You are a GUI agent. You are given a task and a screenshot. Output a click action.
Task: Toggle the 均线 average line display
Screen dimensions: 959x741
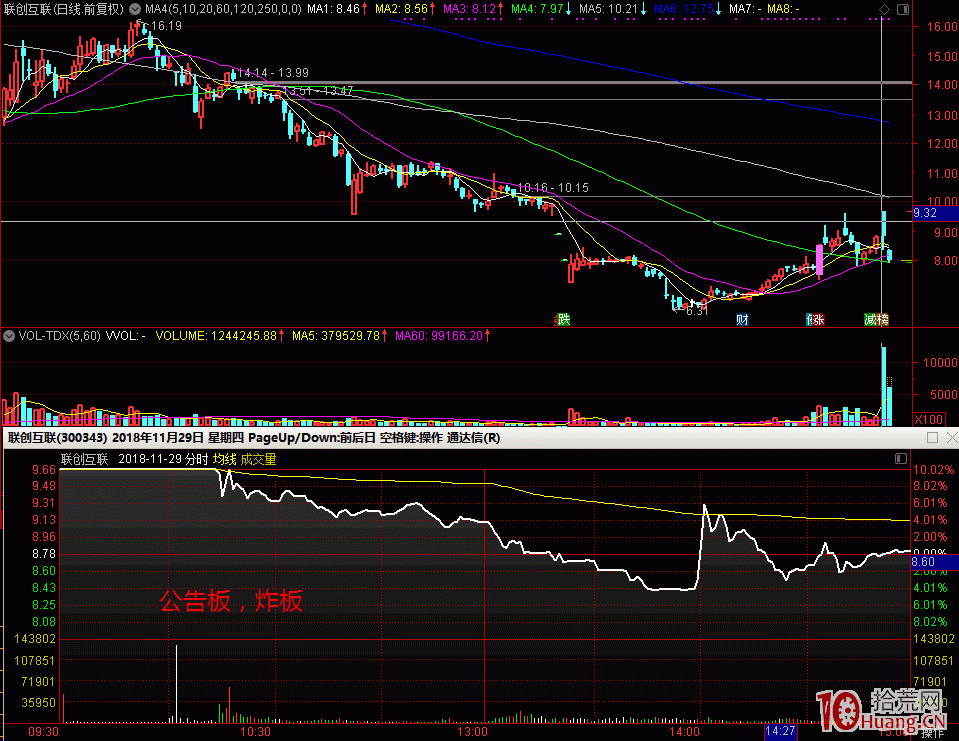(224, 459)
